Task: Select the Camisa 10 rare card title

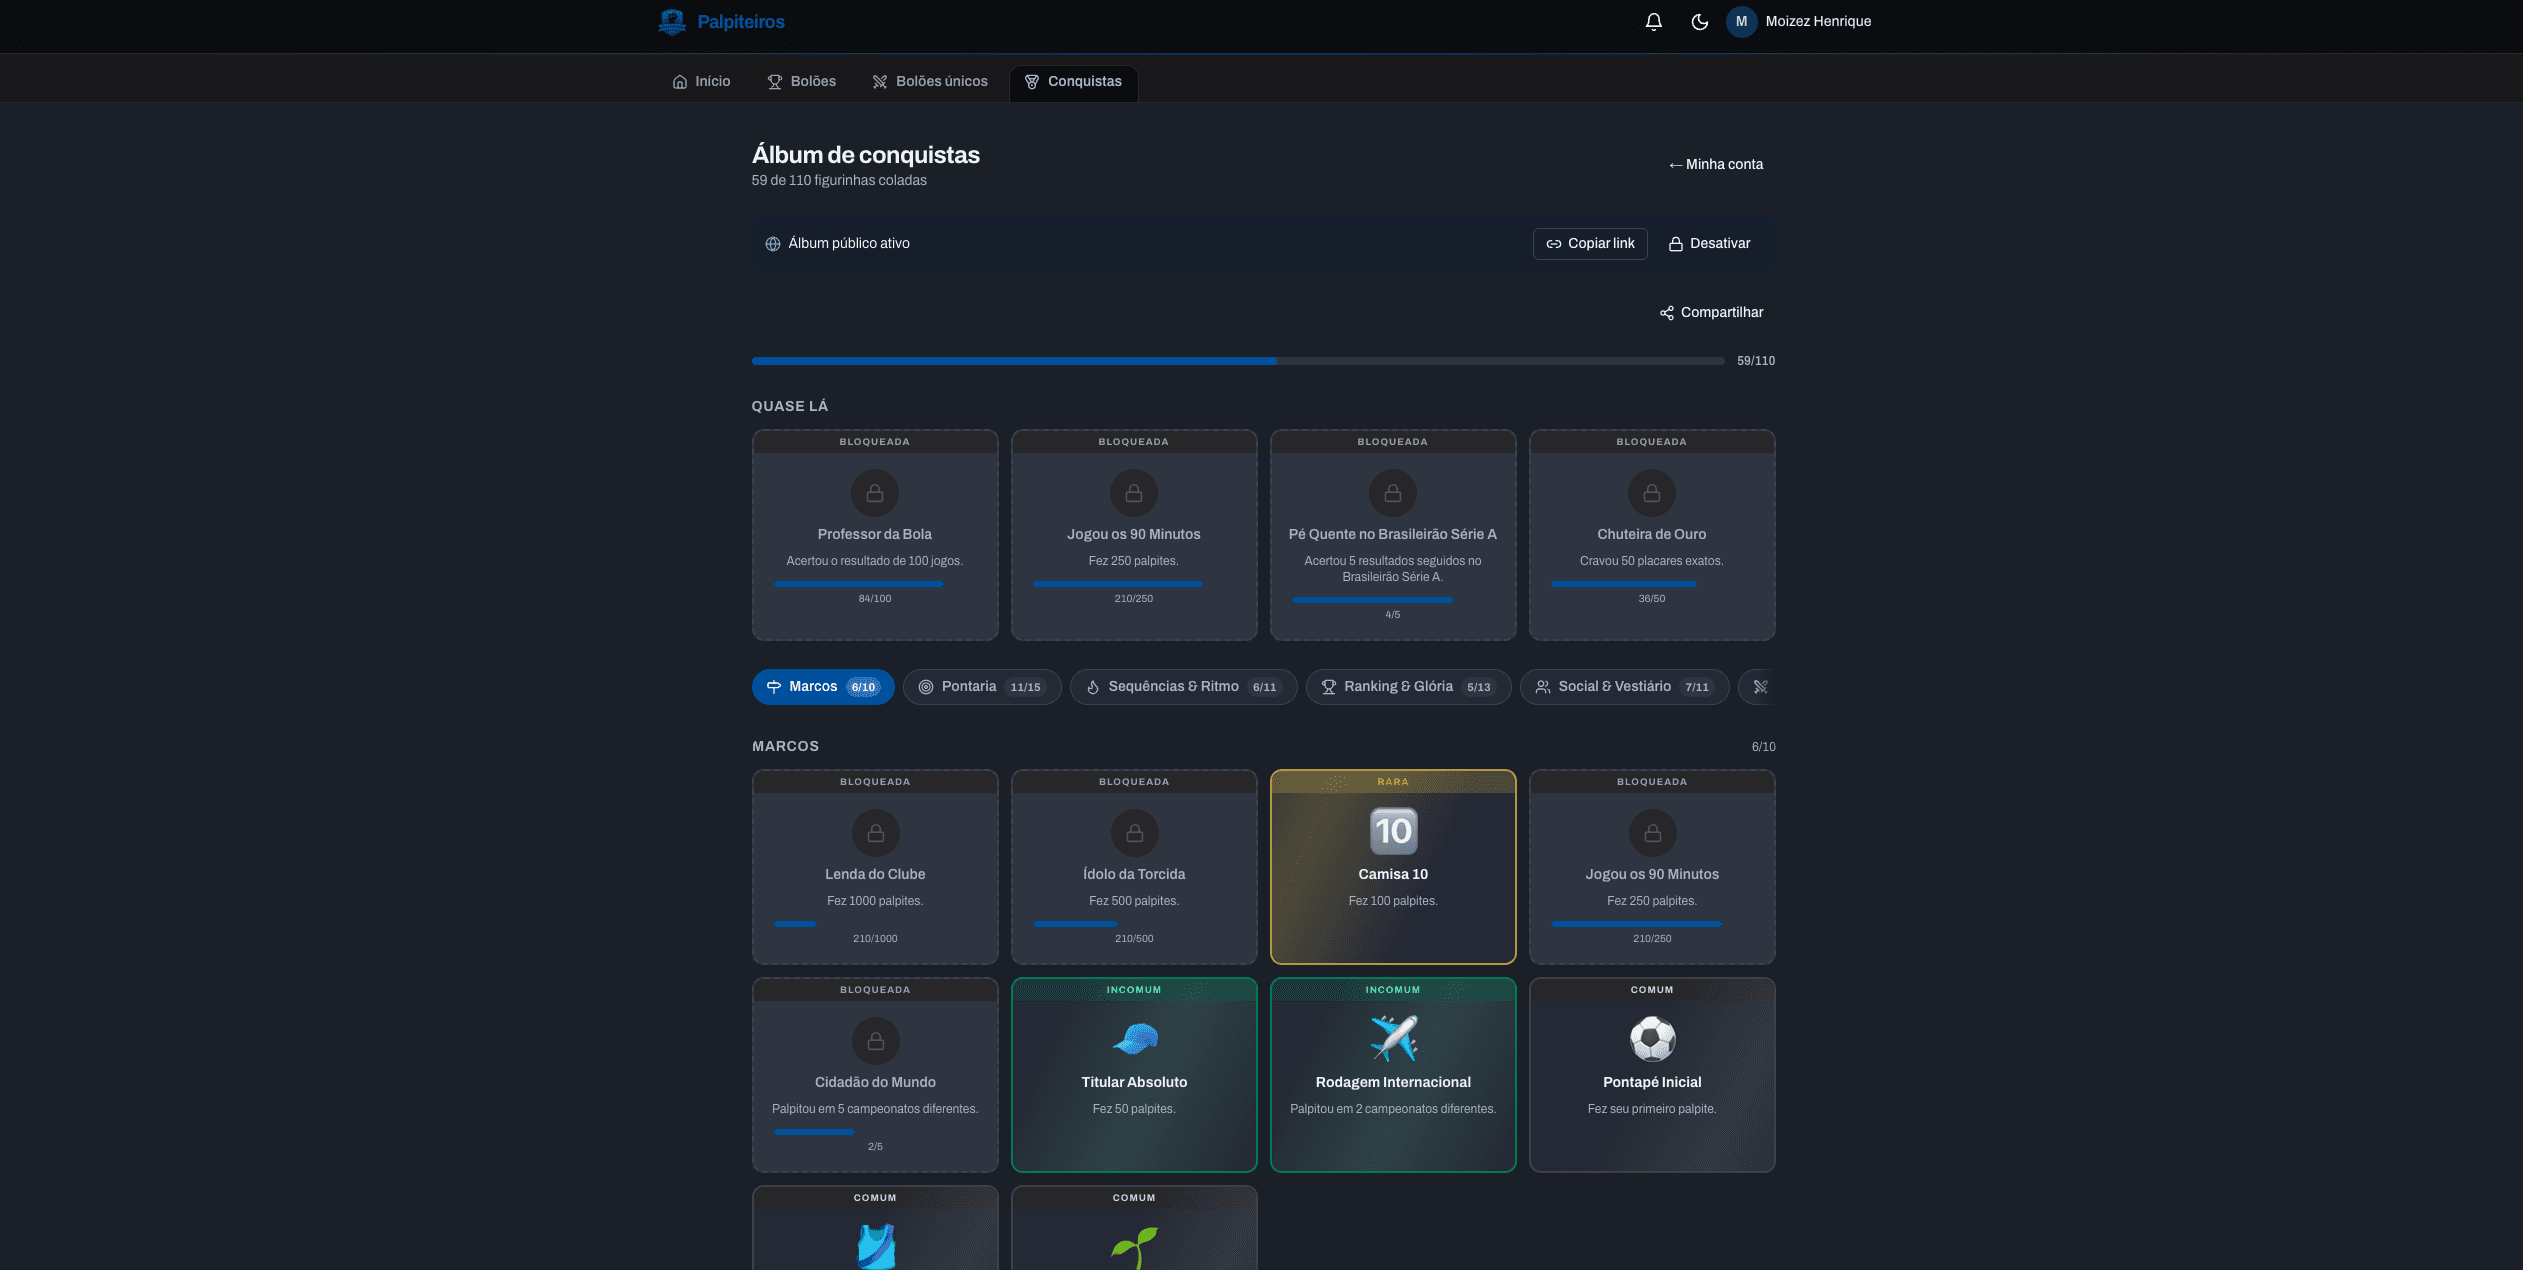Action: point(1393,875)
